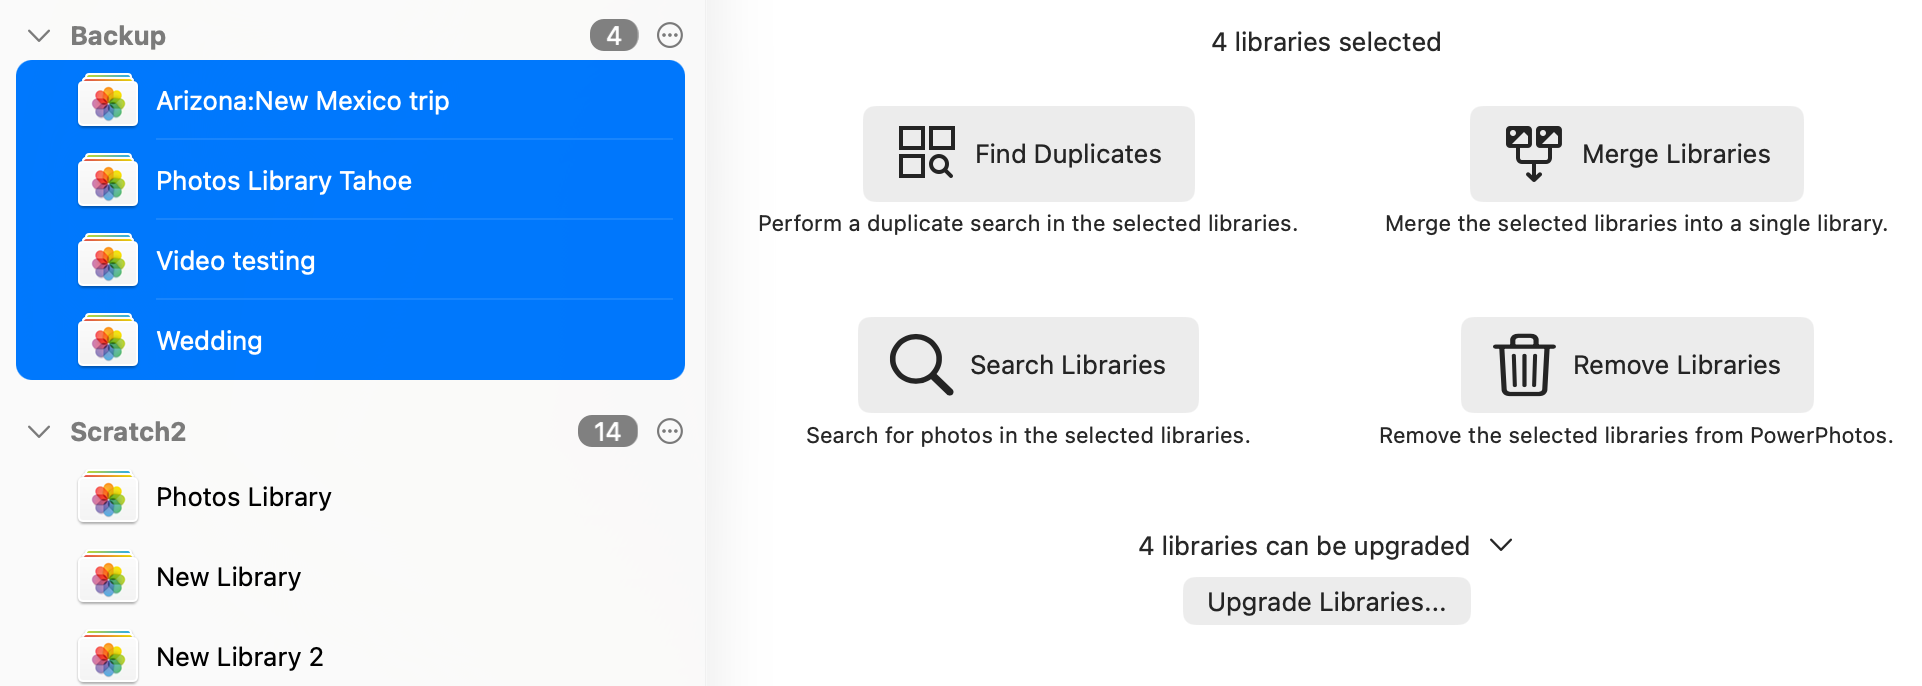Click the Find Duplicates icon
The width and height of the screenshot is (1922, 686).
(x=928, y=153)
